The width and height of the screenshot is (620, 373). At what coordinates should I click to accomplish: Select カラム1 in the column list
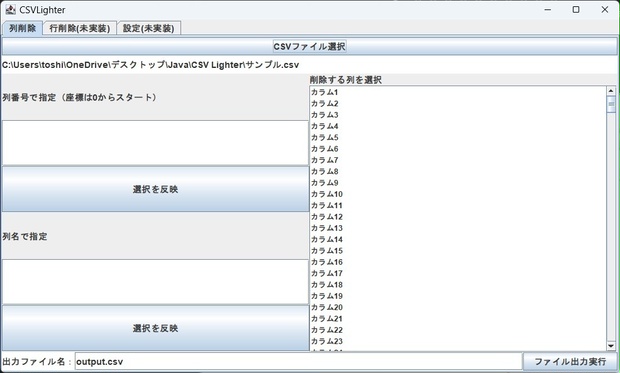tap(458, 92)
